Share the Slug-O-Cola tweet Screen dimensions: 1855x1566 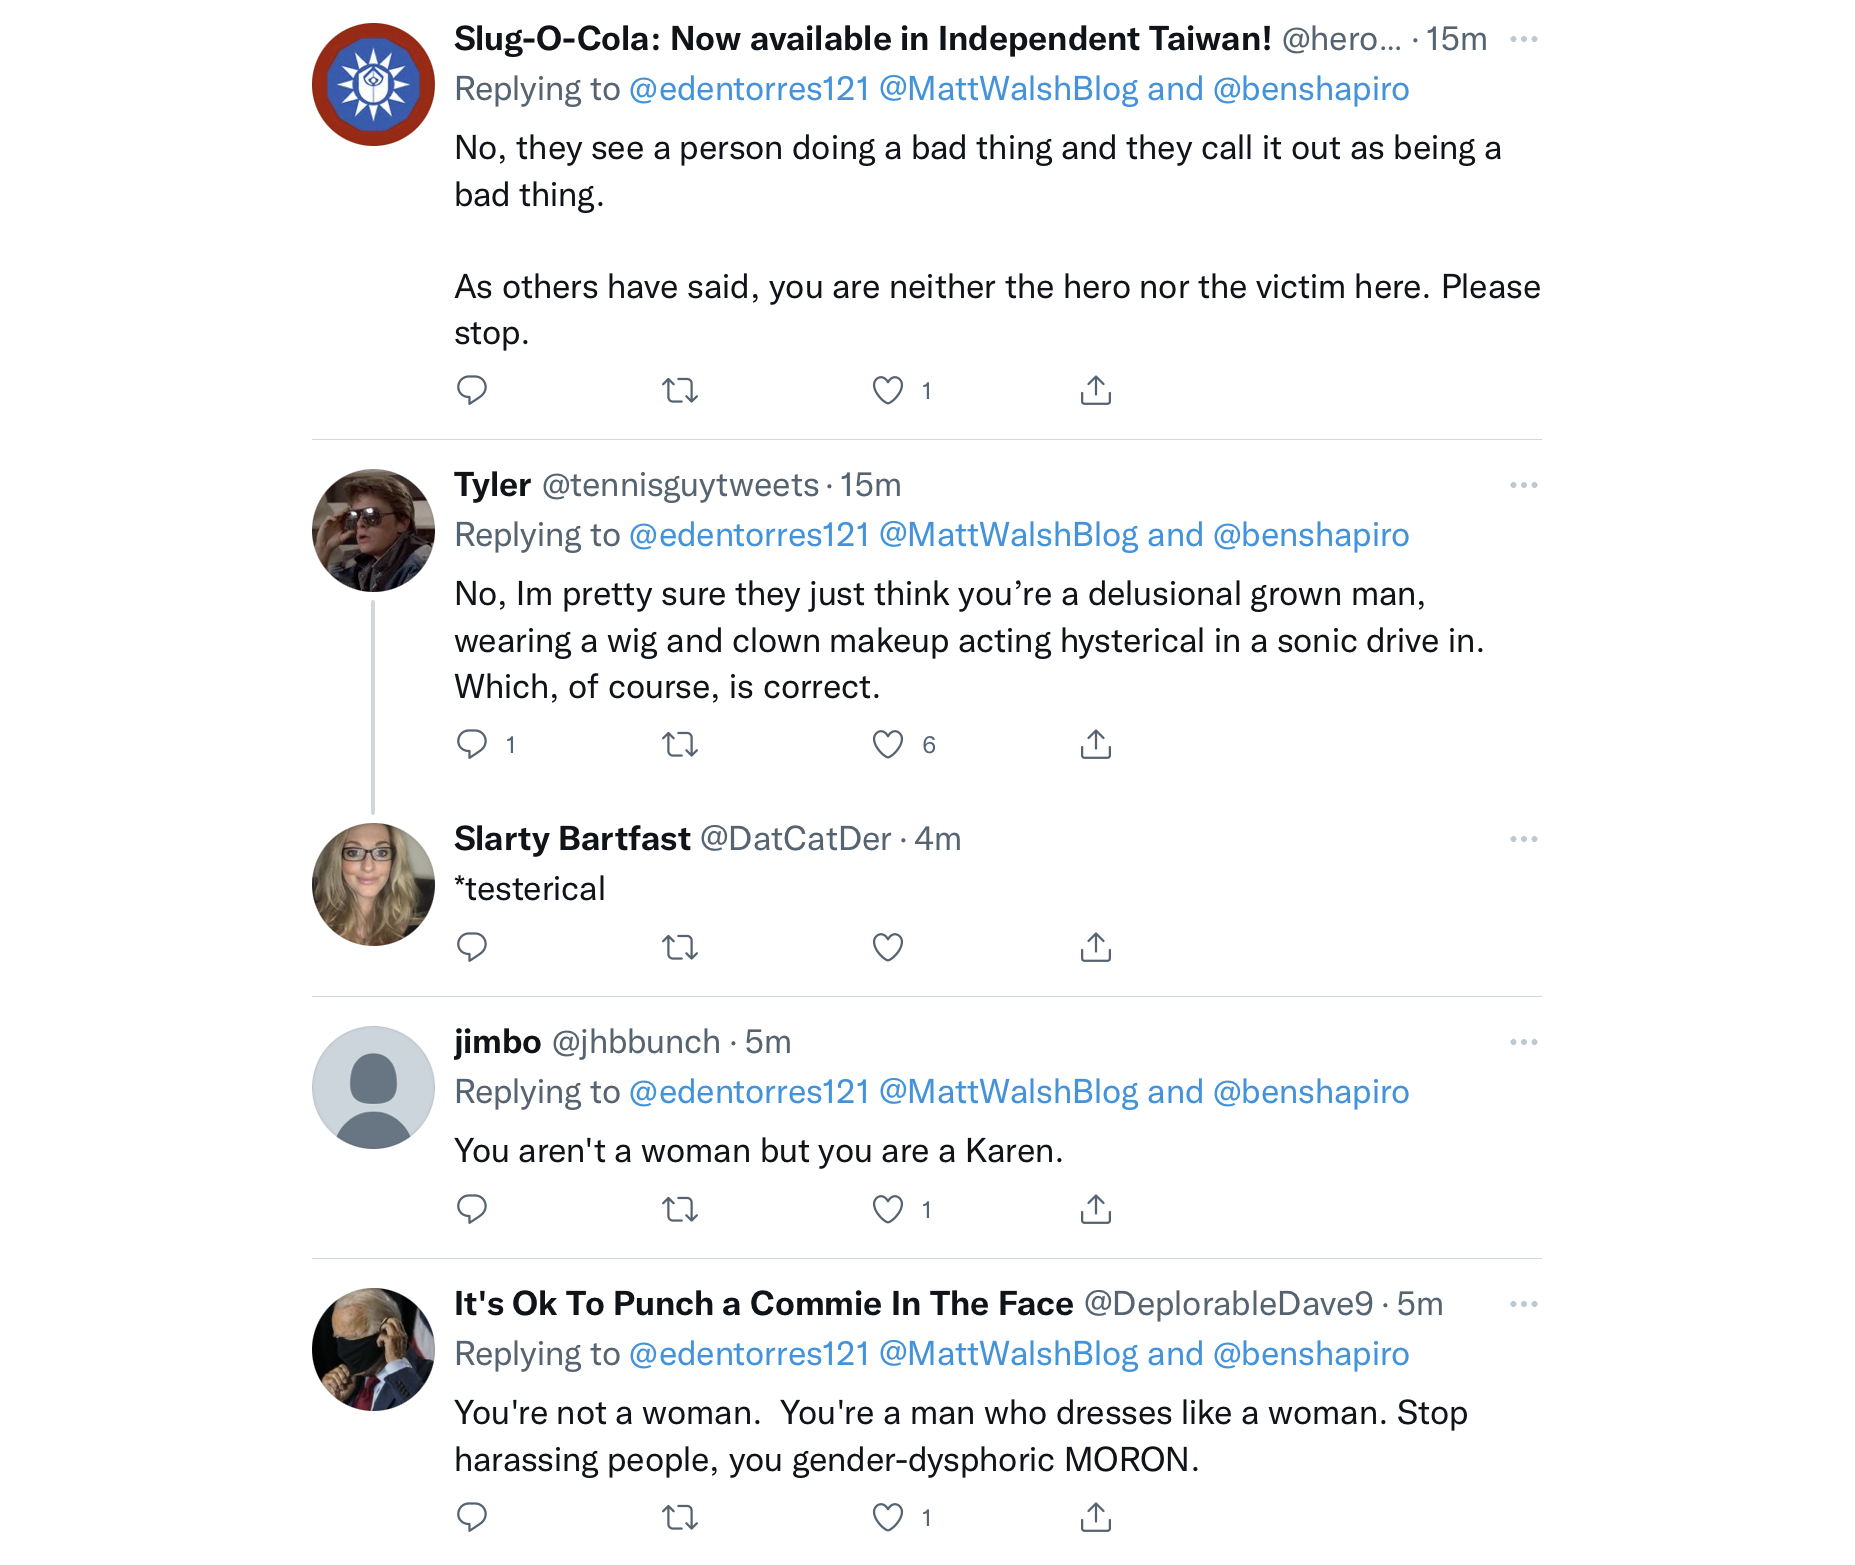pyautogui.click(x=1096, y=390)
